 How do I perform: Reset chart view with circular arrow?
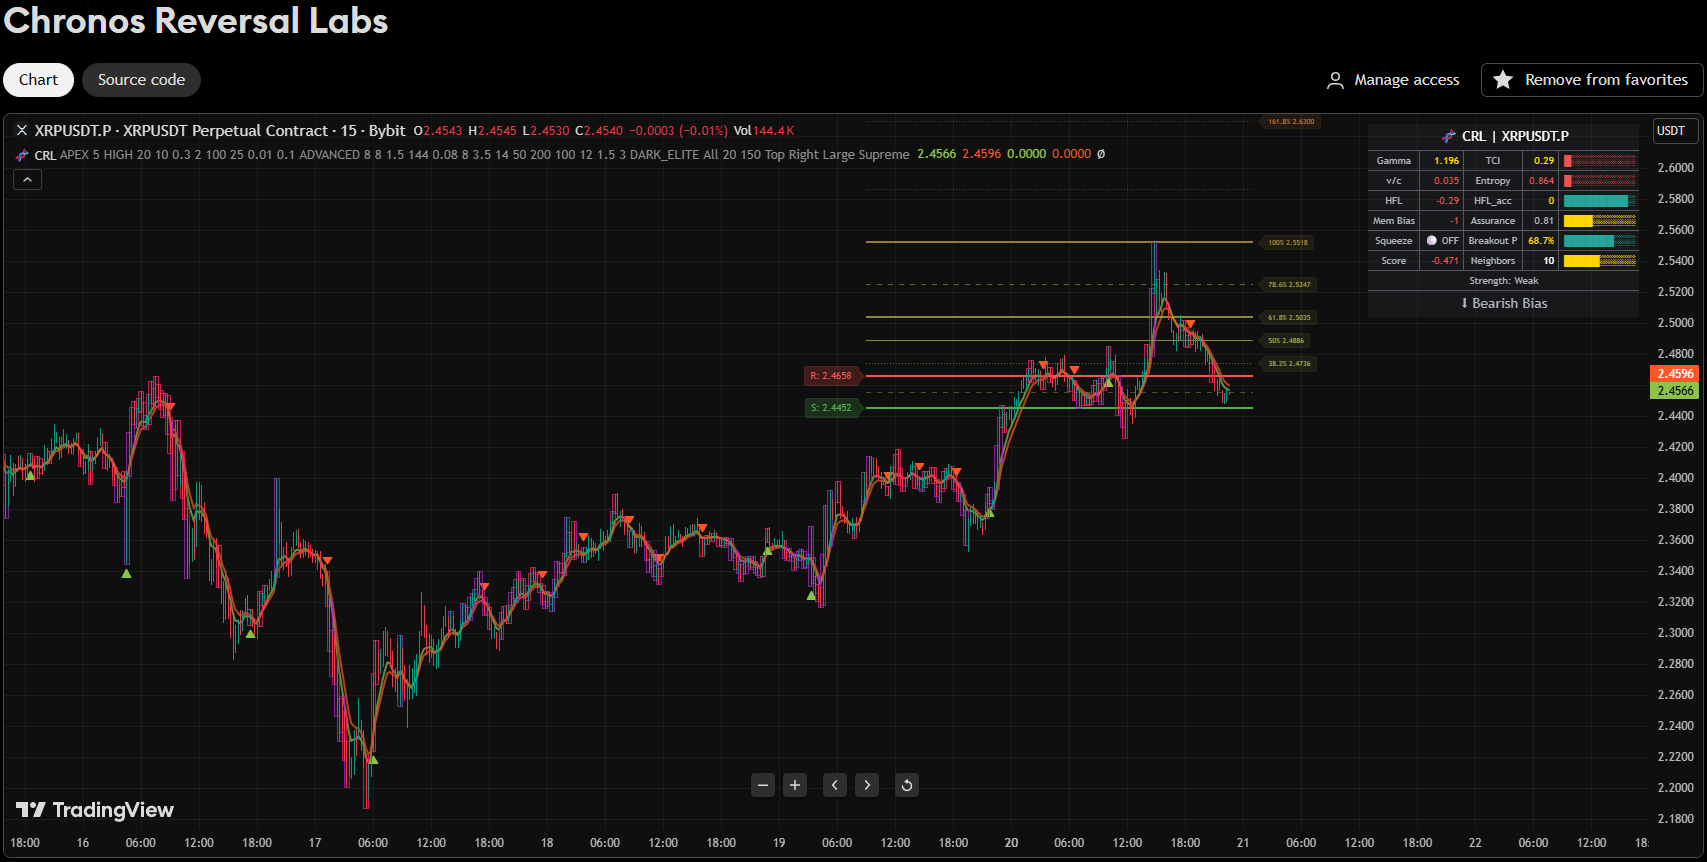[907, 785]
